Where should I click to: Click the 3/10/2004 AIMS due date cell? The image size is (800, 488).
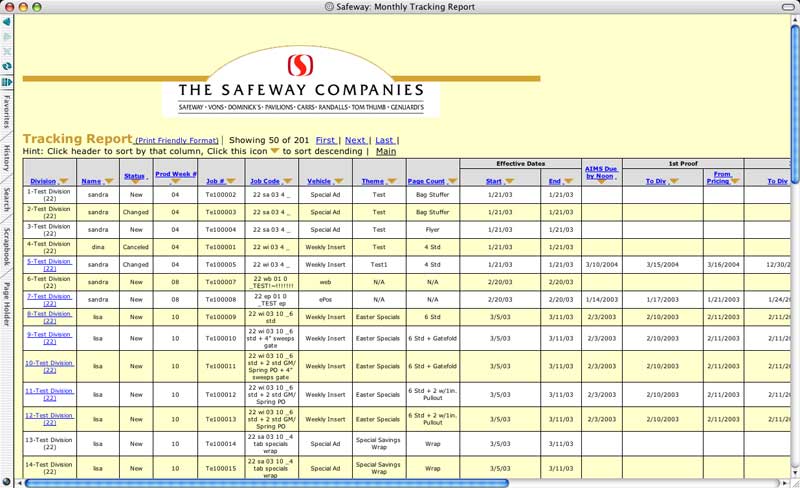[602, 264]
